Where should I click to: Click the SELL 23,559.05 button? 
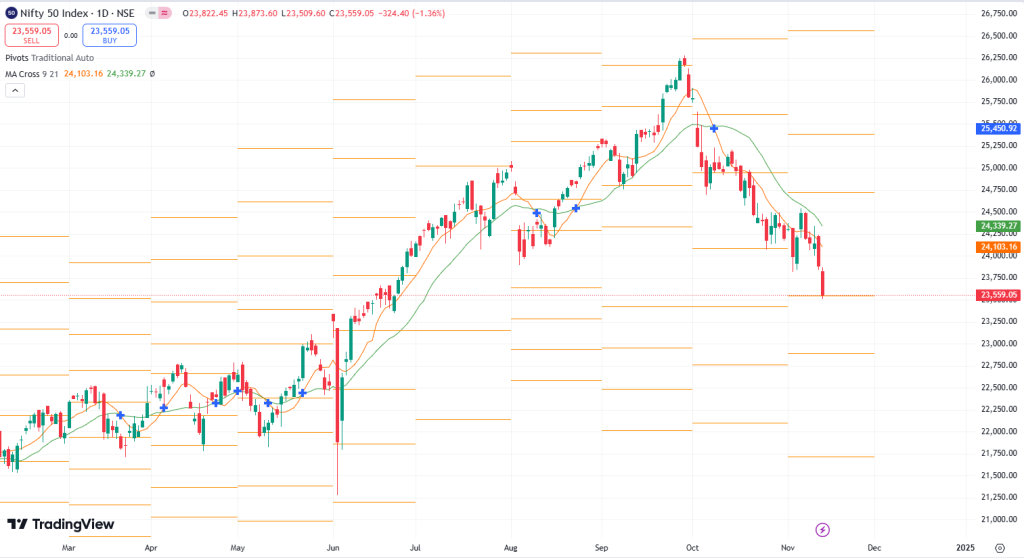pyautogui.click(x=30, y=35)
